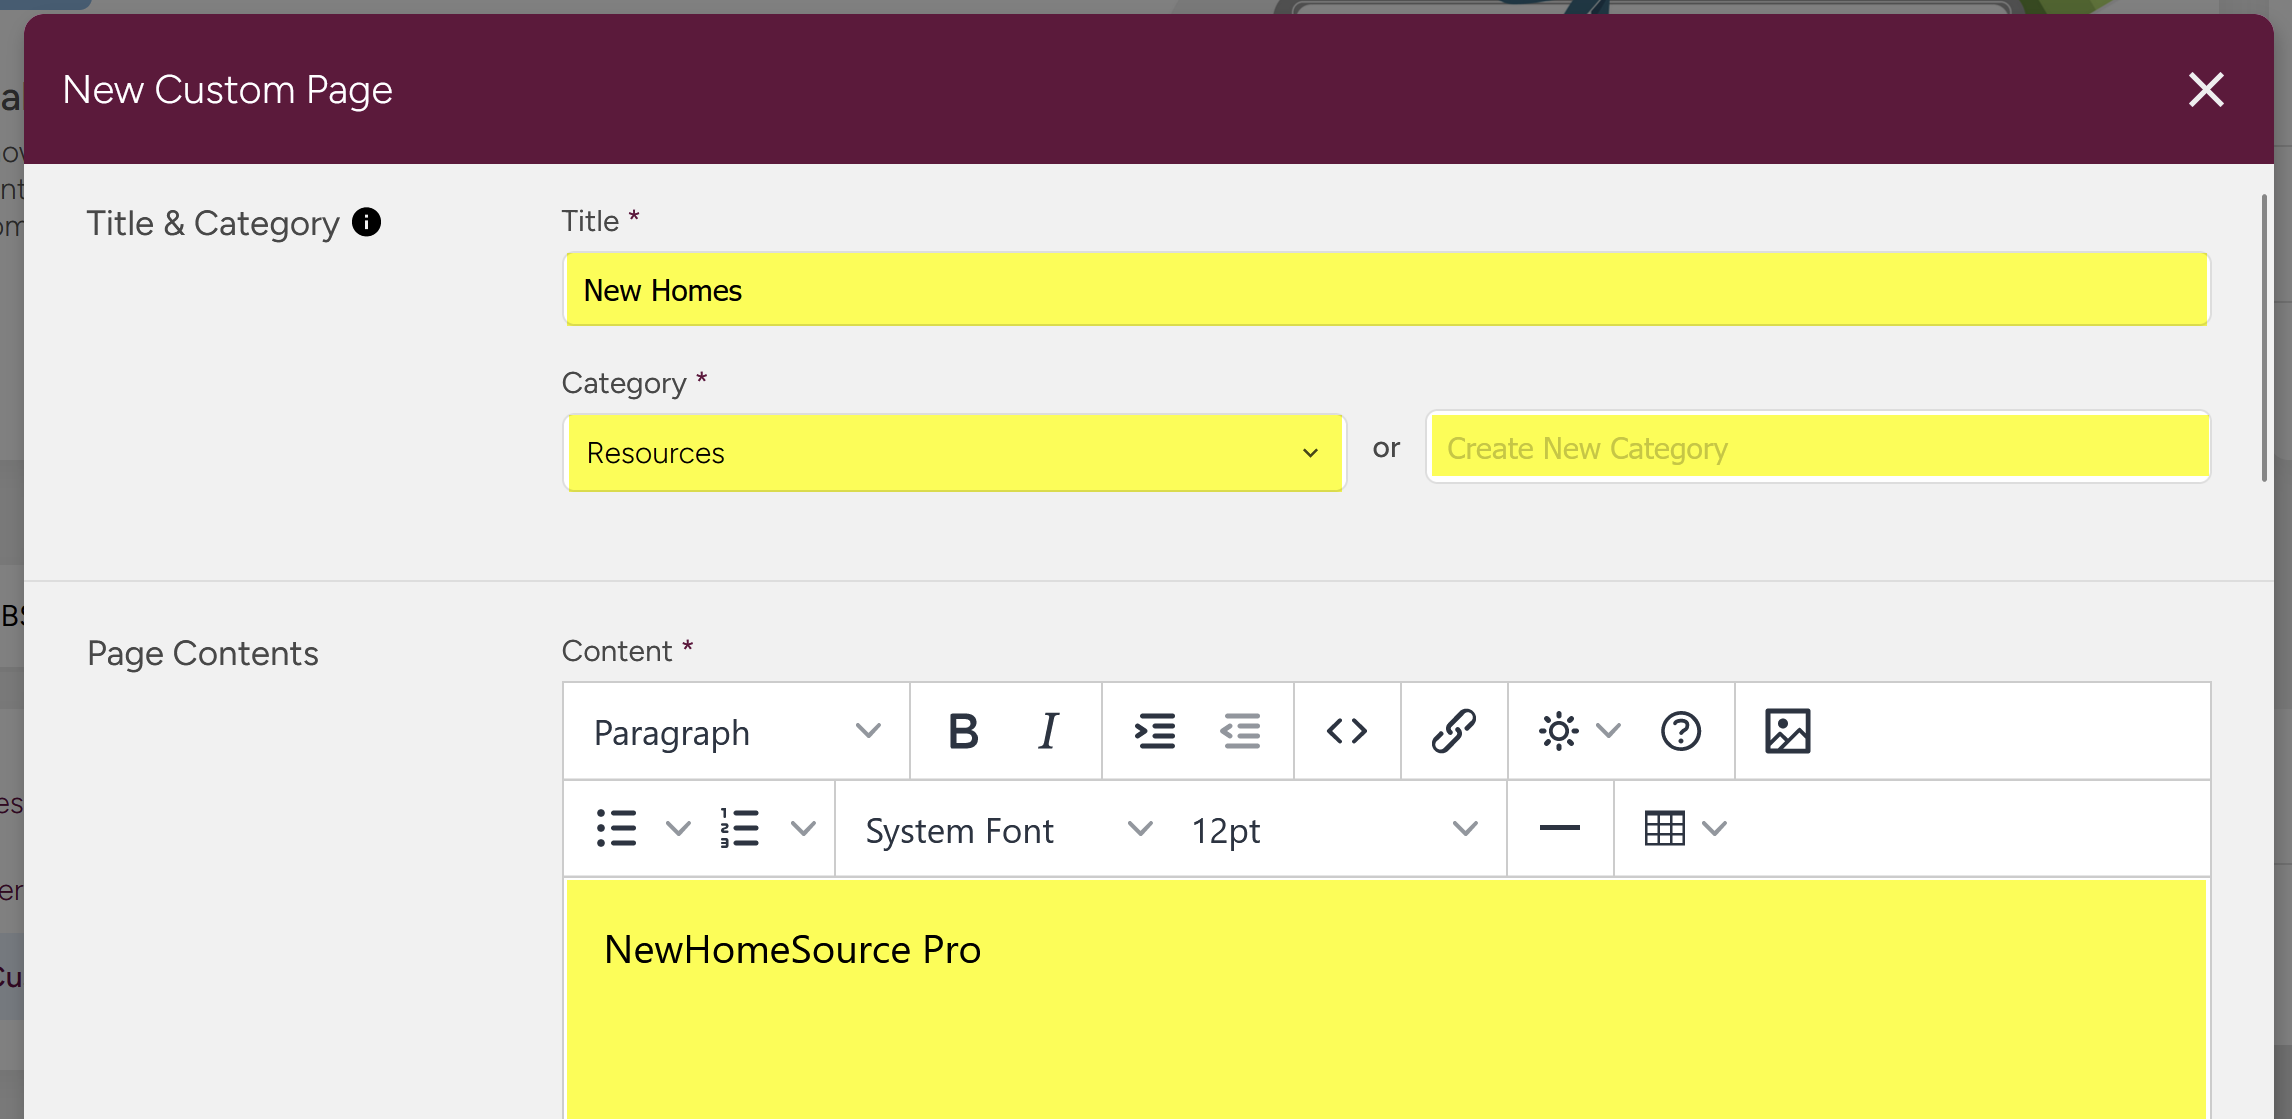This screenshot has width=2292, height=1119.
Task: Click the content editor text area
Action: point(1386,998)
